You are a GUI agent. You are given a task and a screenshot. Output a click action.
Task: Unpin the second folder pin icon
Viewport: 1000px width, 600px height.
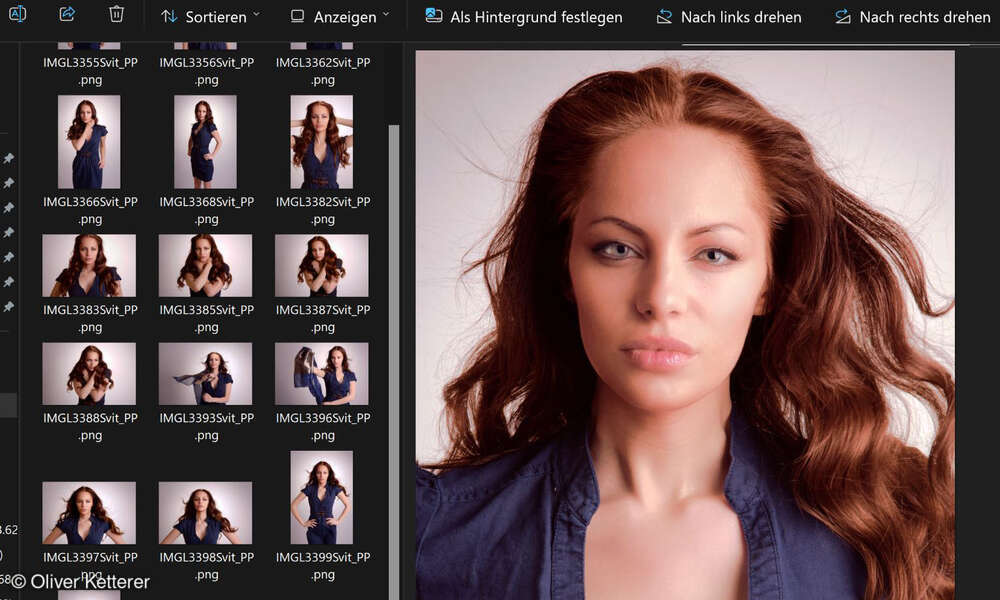click(9, 183)
